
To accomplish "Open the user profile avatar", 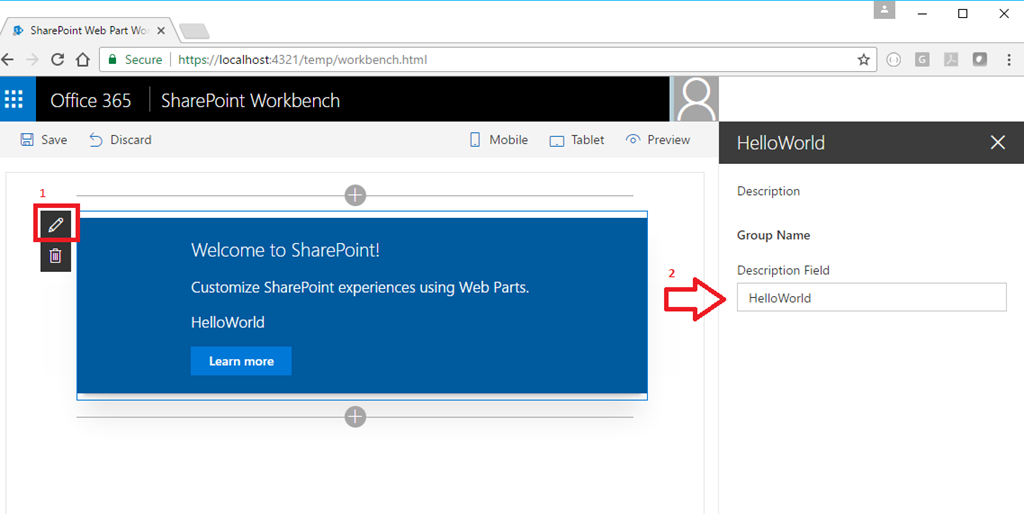I will [x=696, y=99].
